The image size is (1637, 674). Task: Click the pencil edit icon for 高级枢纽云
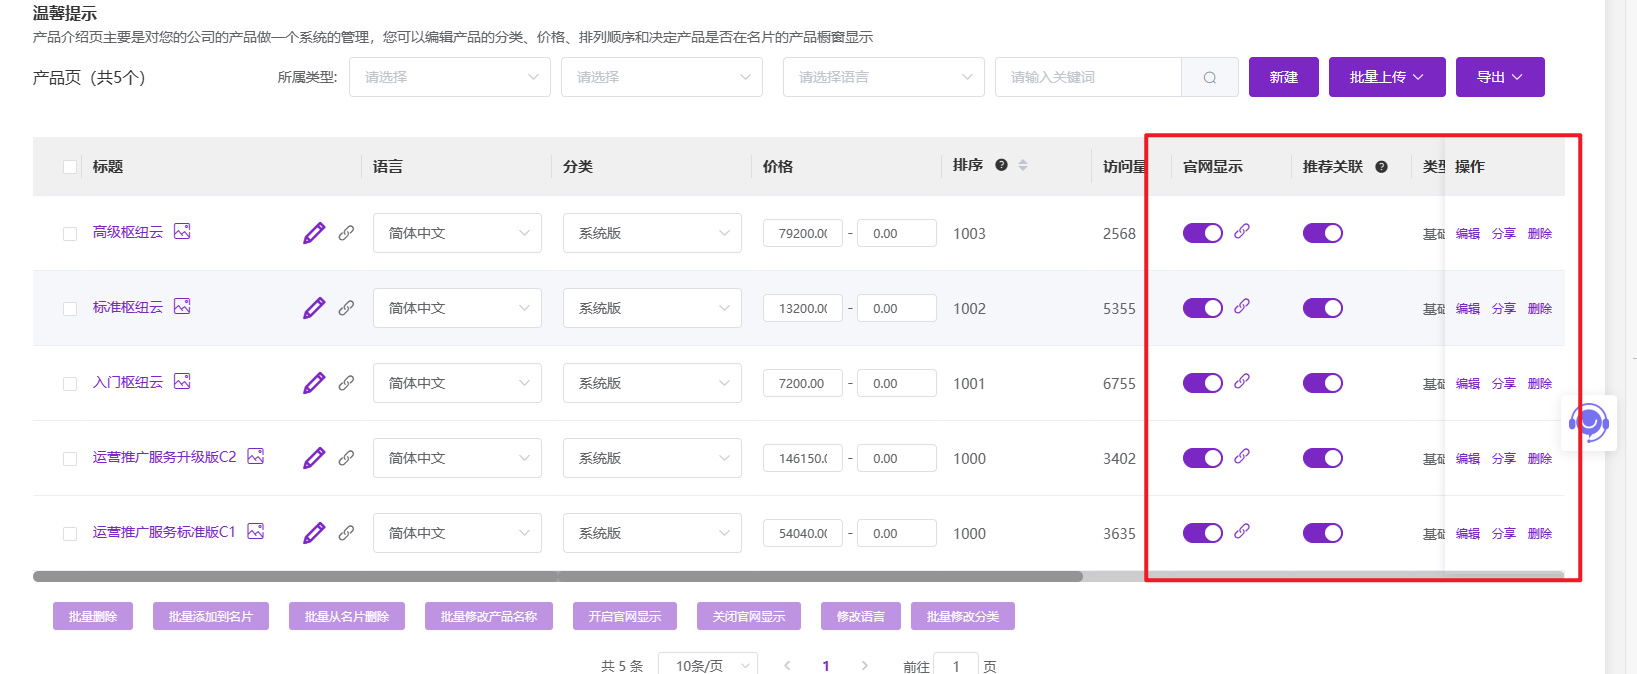(x=314, y=233)
